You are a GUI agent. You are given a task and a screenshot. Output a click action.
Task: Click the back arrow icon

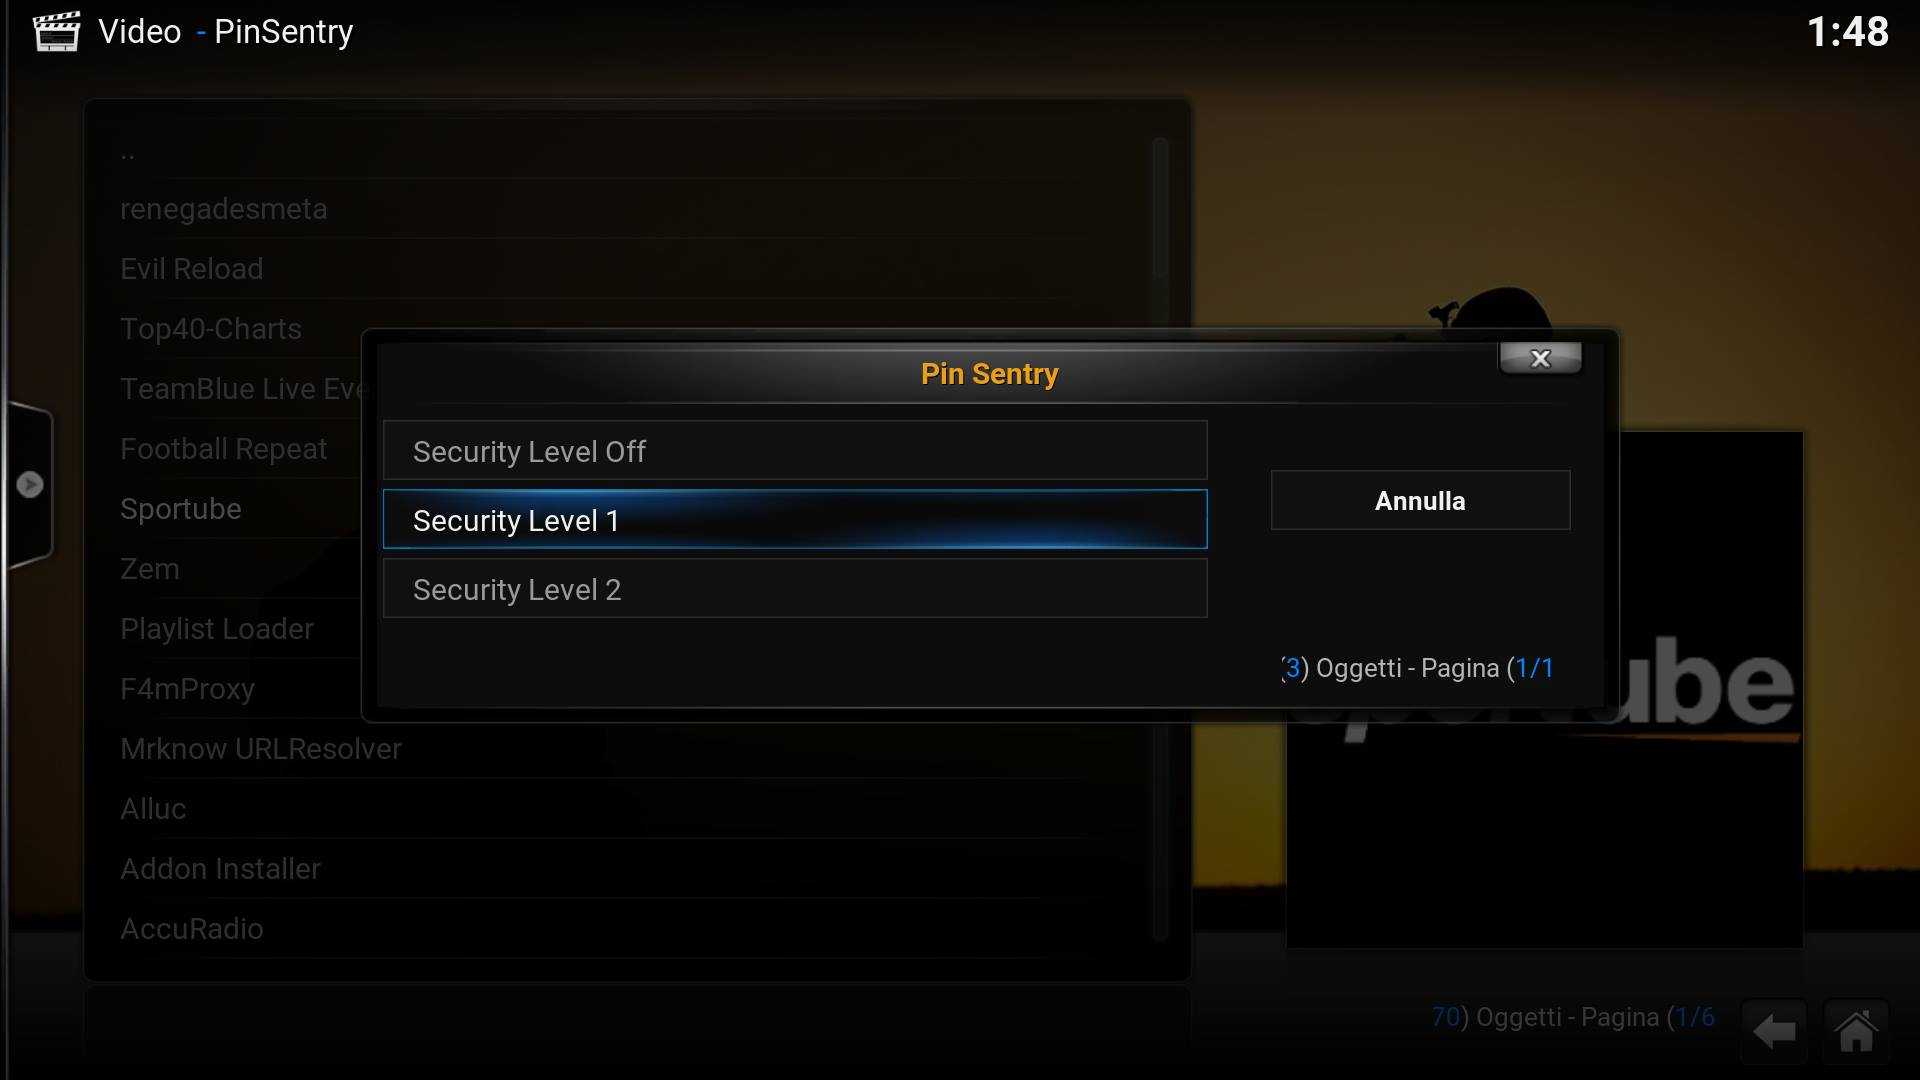1774,1031
